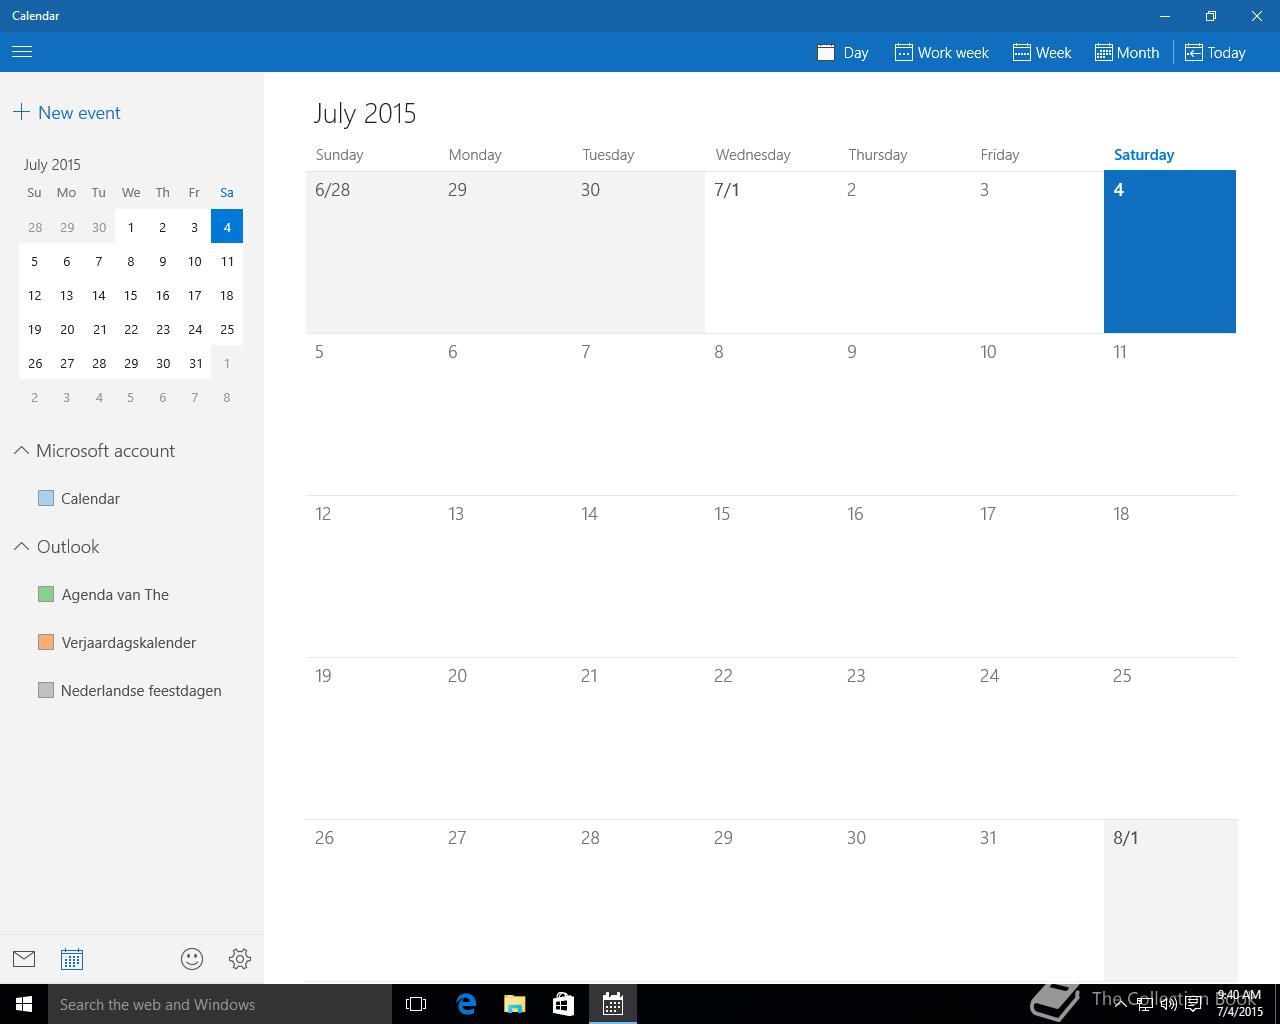
Task: Select July 22 in mini calendar
Action: pyautogui.click(x=130, y=329)
